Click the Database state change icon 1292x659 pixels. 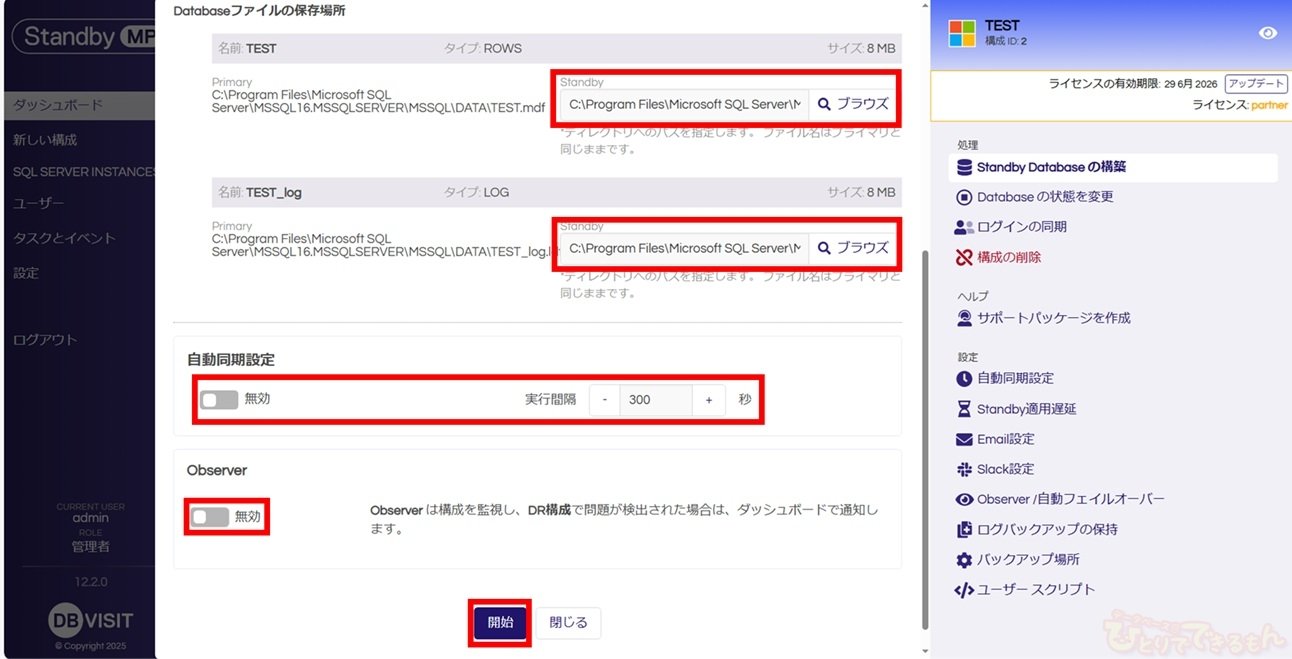click(964, 197)
